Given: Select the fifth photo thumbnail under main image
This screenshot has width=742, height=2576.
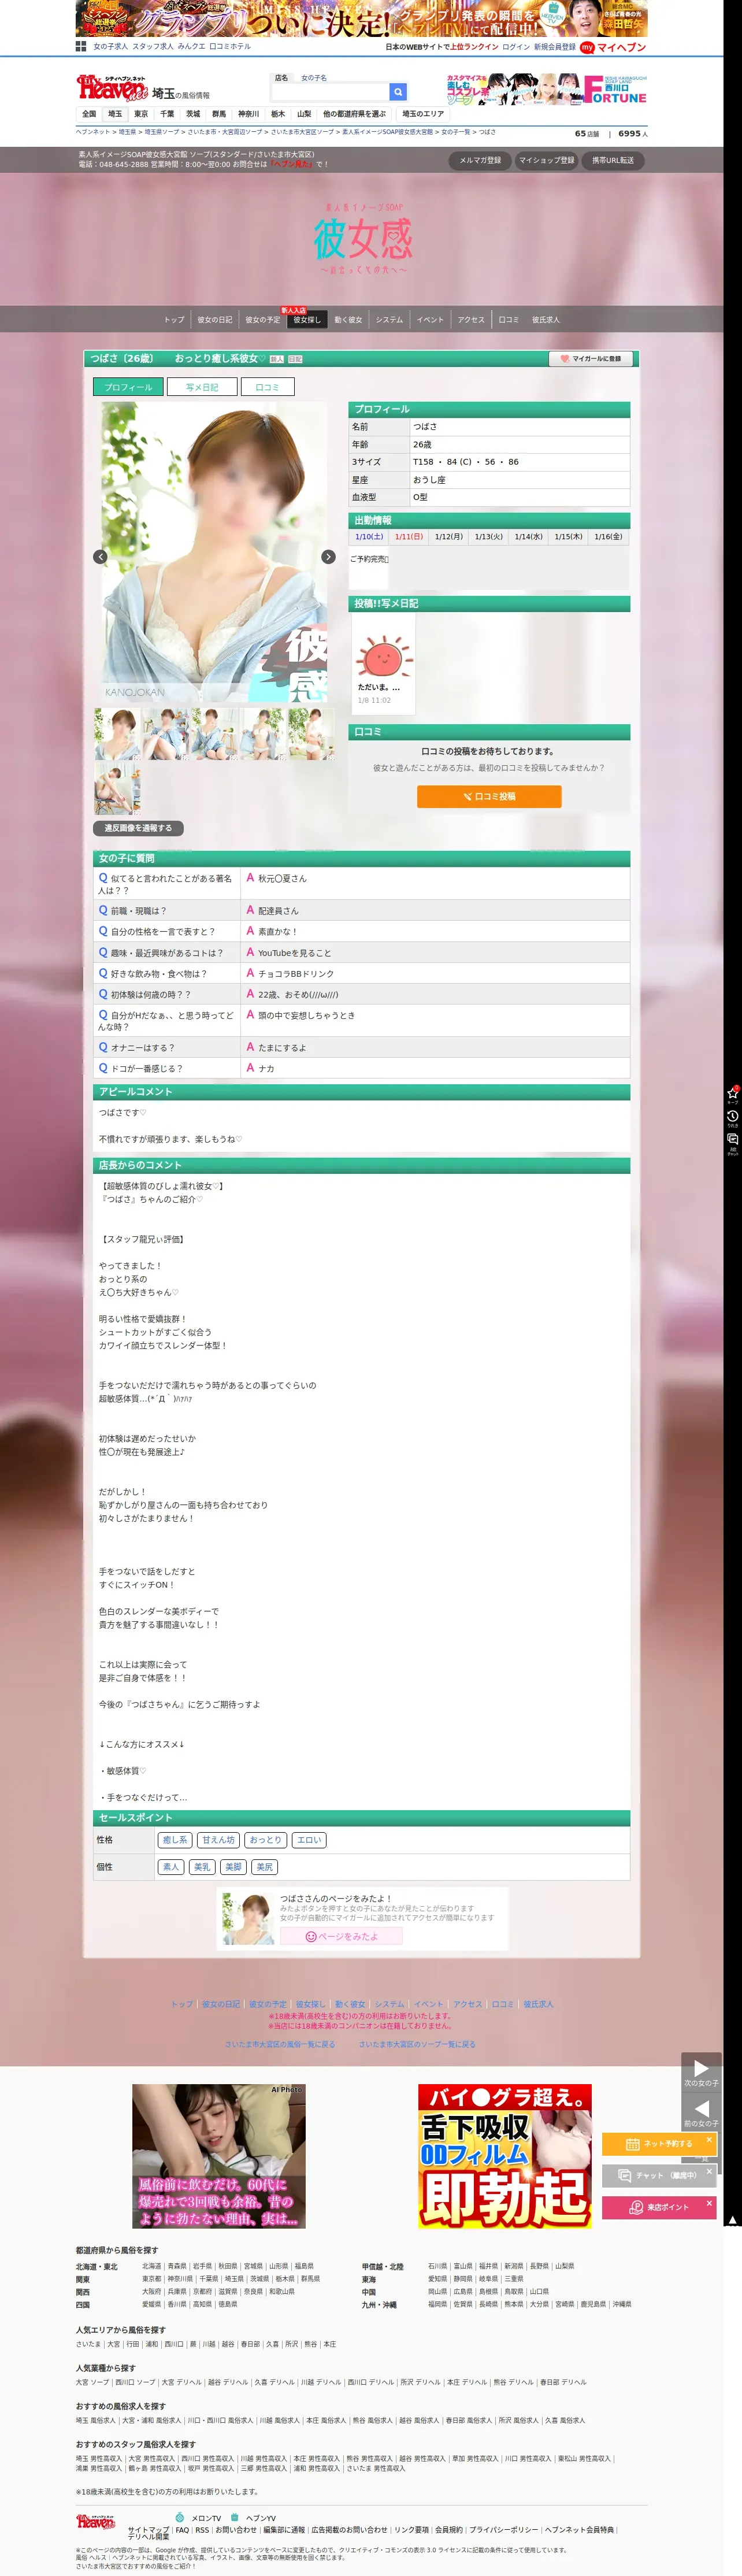Looking at the screenshot, I should 311,733.
